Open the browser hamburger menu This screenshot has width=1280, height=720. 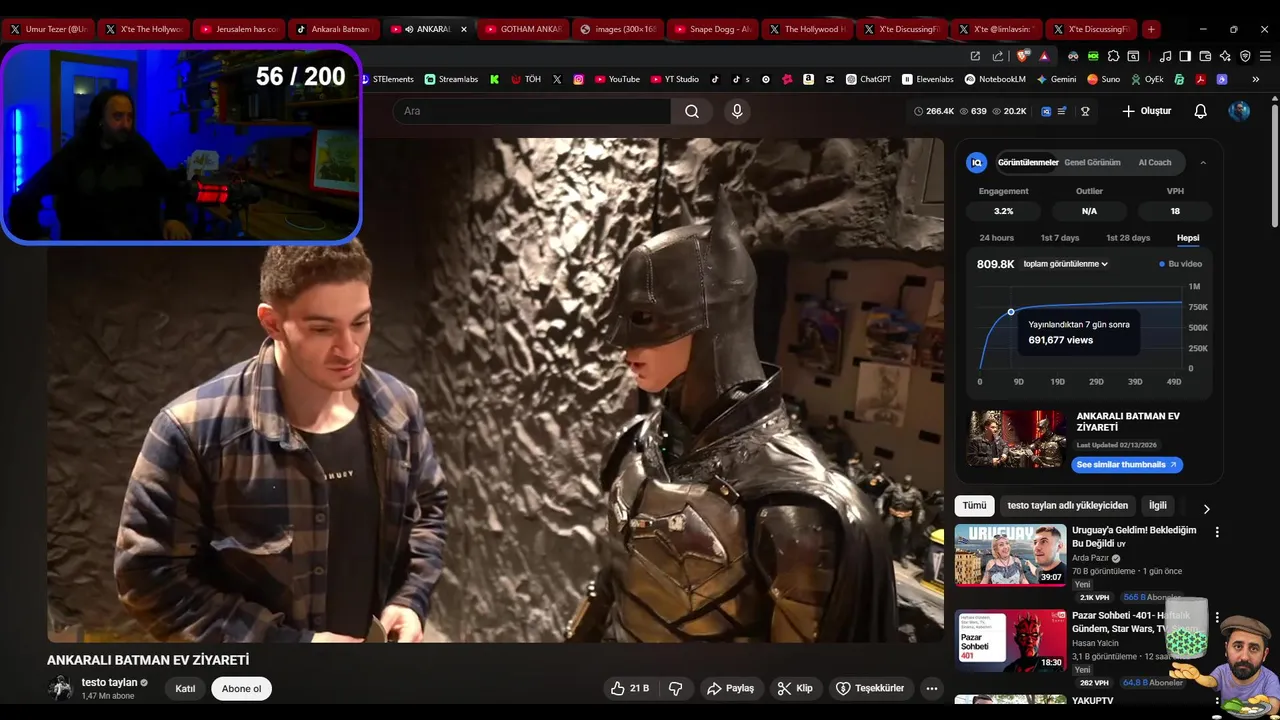pyautogui.click(x=1263, y=56)
